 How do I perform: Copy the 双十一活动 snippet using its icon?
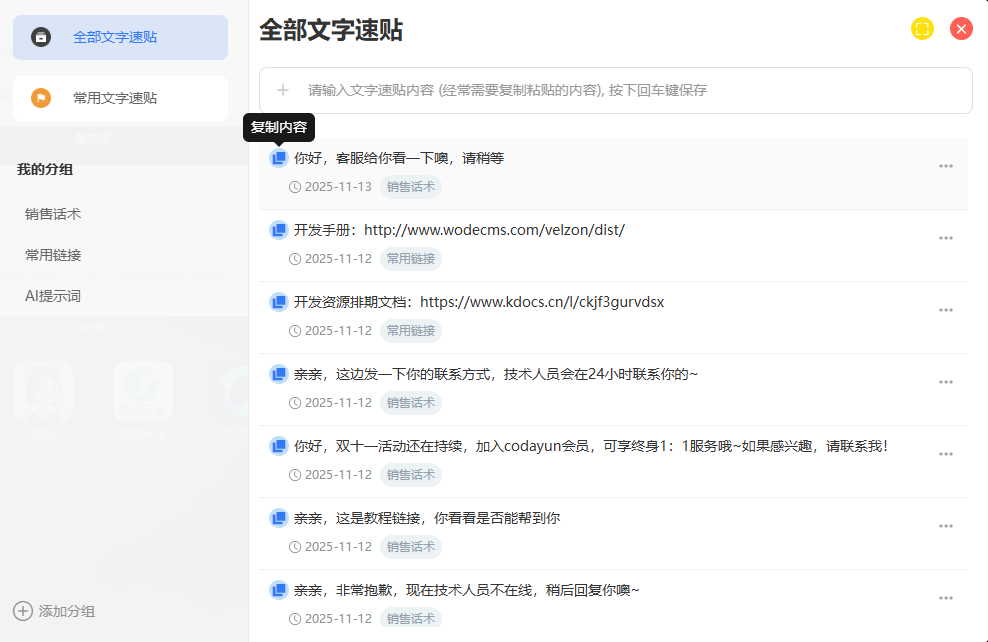pos(279,446)
